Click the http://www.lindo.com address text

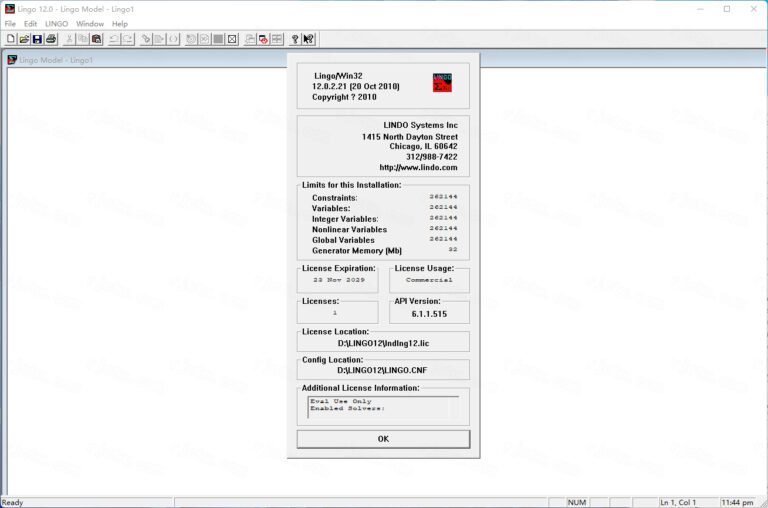[x=418, y=167]
